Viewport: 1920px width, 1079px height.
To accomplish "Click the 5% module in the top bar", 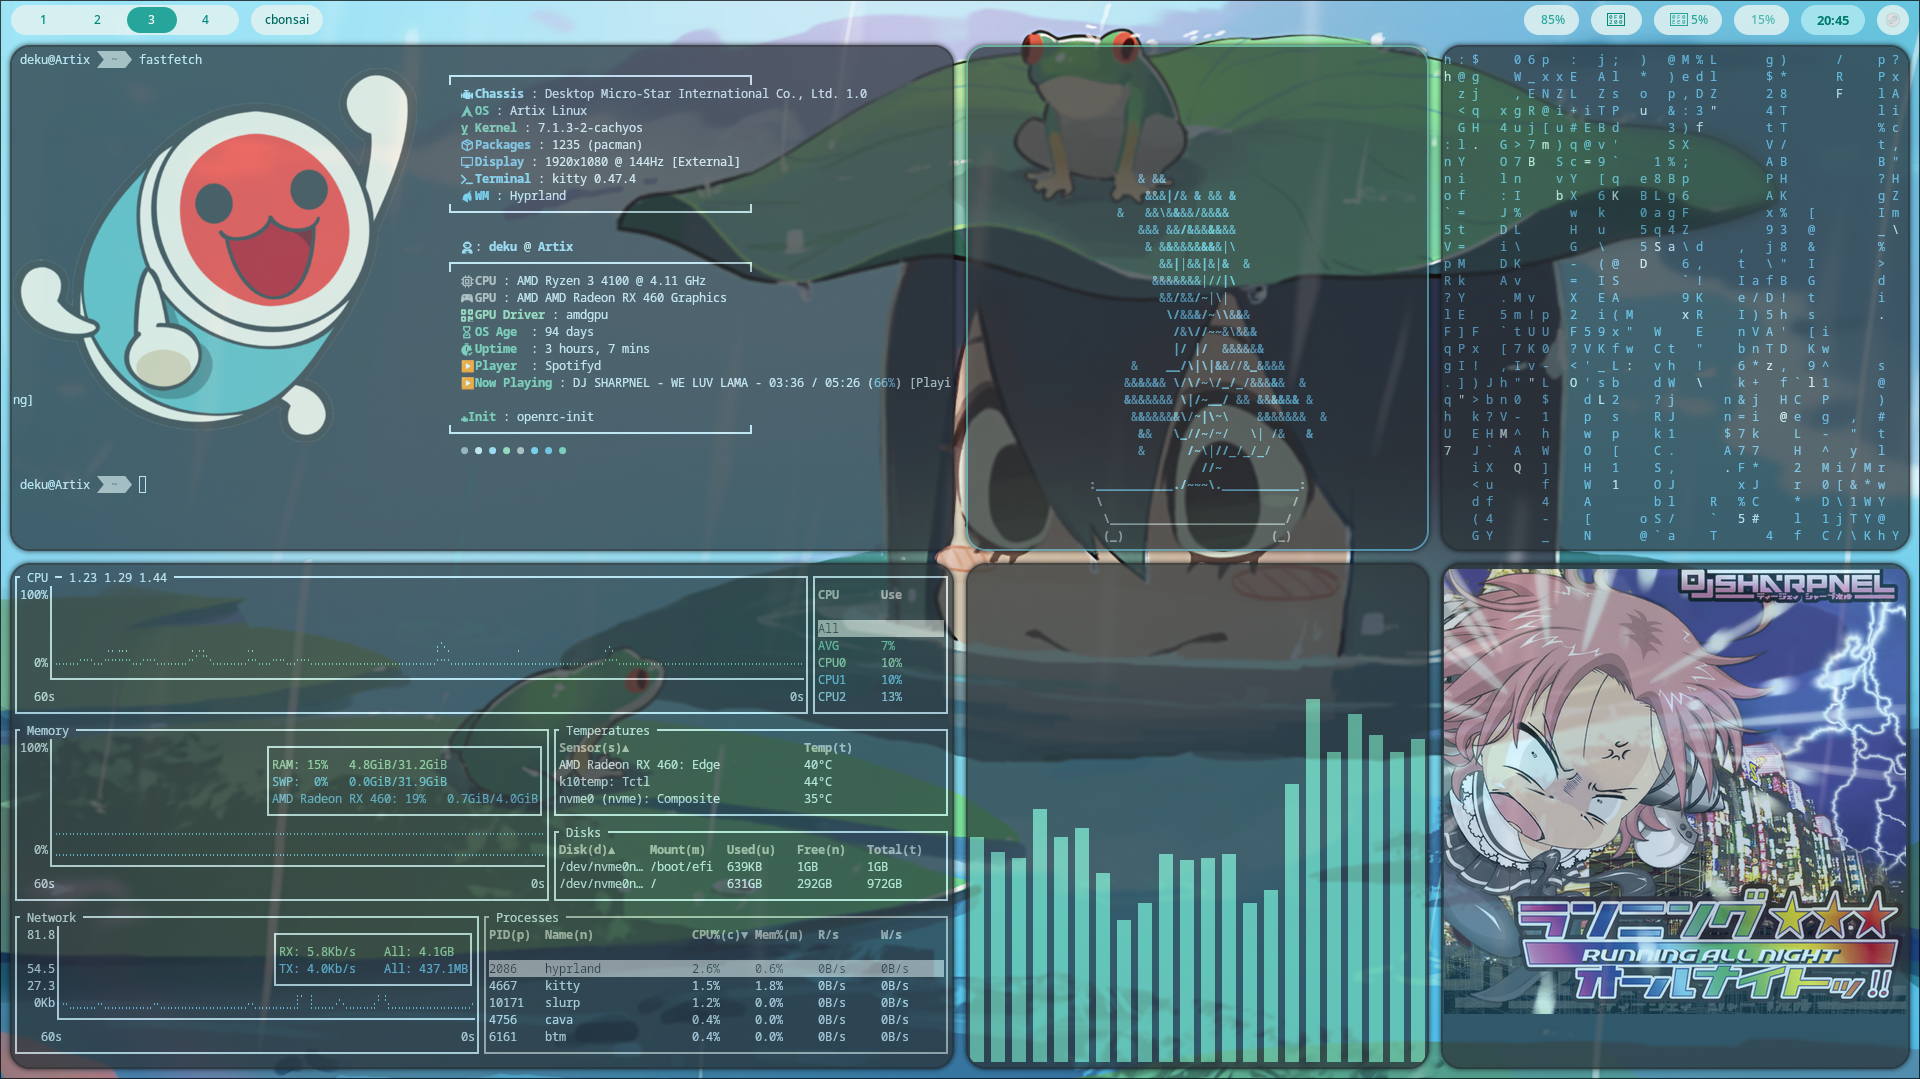I will coord(1689,19).
